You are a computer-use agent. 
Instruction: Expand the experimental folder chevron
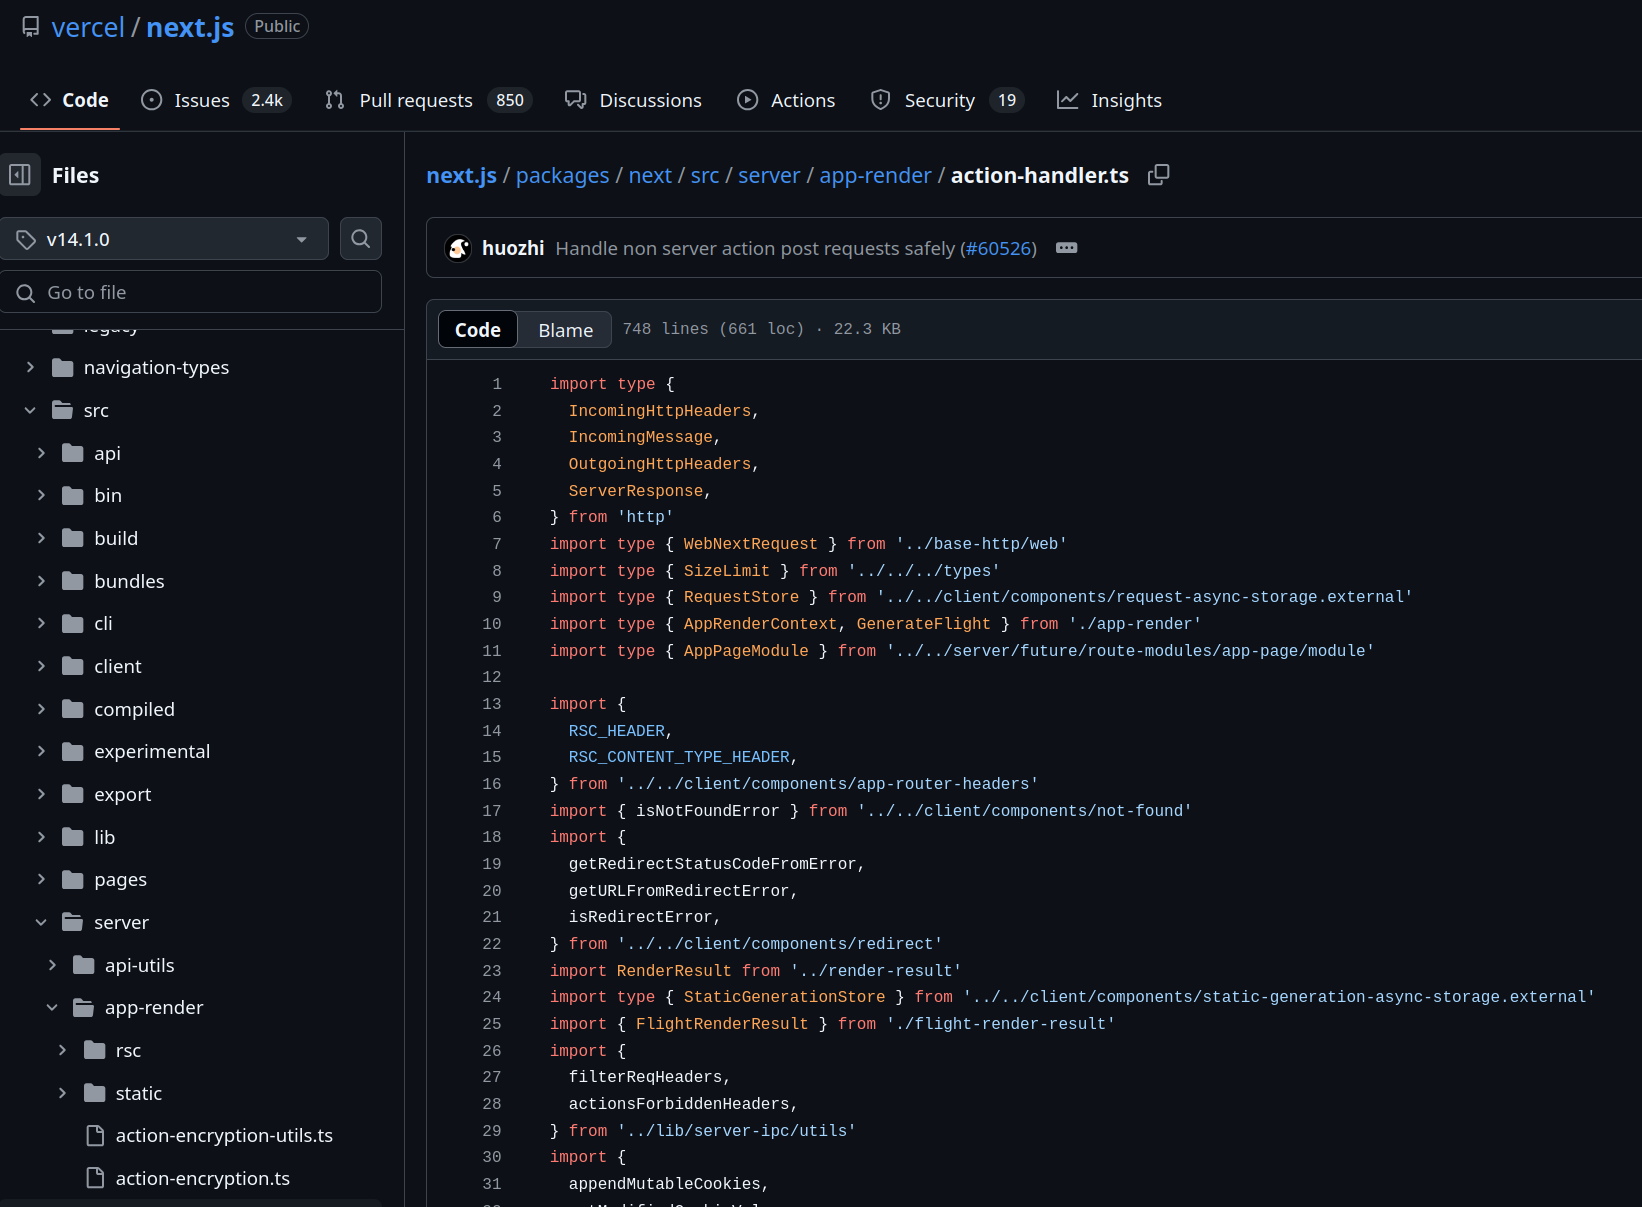[x=41, y=751]
